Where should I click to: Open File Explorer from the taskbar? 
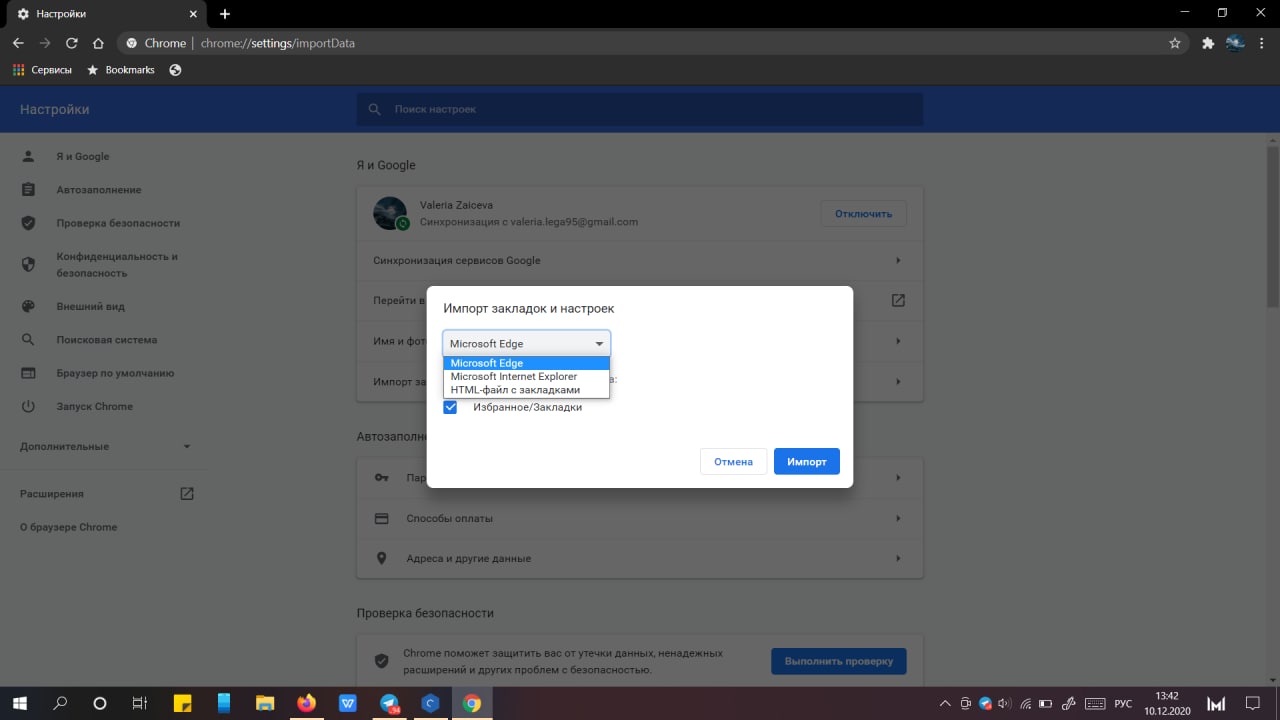click(265, 703)
